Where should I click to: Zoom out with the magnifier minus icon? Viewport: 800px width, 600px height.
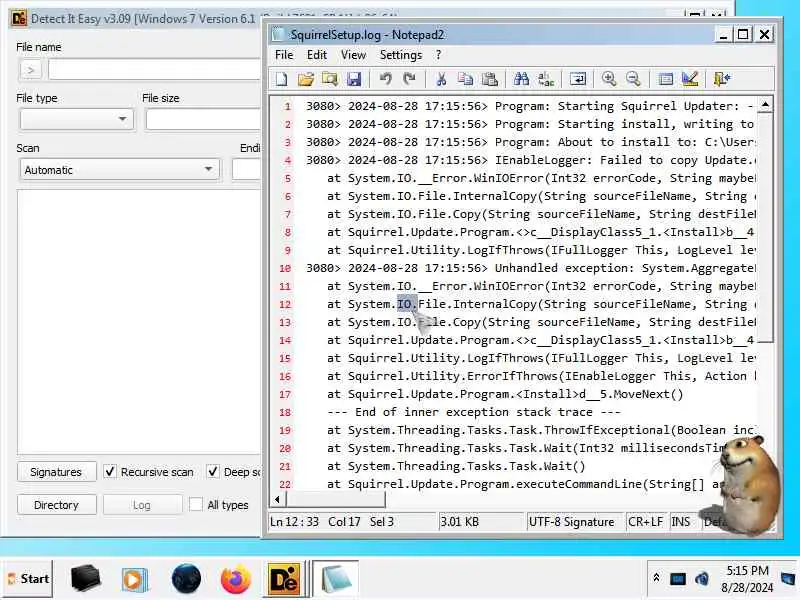(x=633, y=79)
